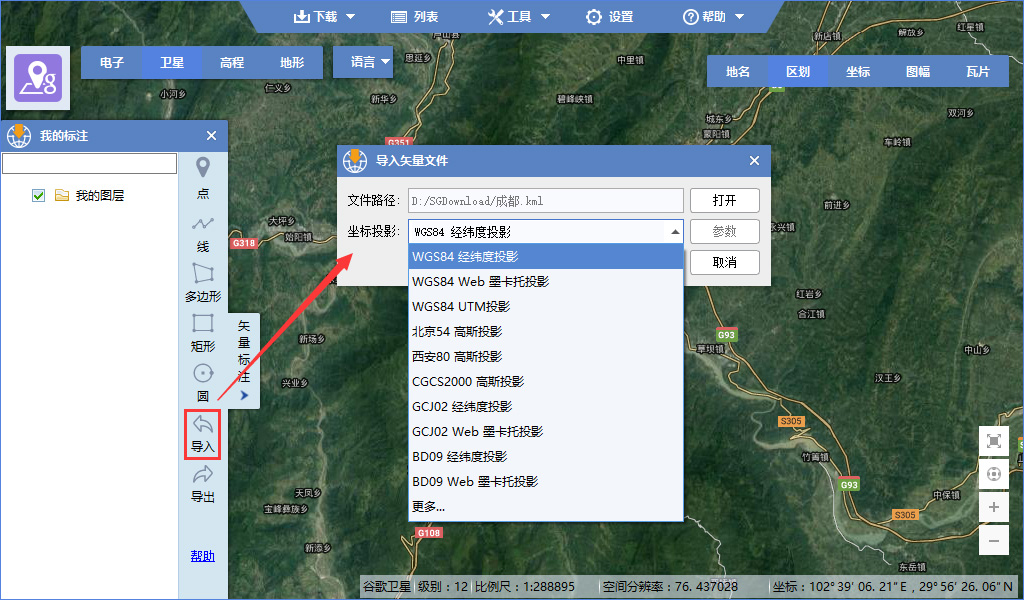Click the 比例尺 1:288895 status text
The image size is (1024, 600).
point(525,586)
